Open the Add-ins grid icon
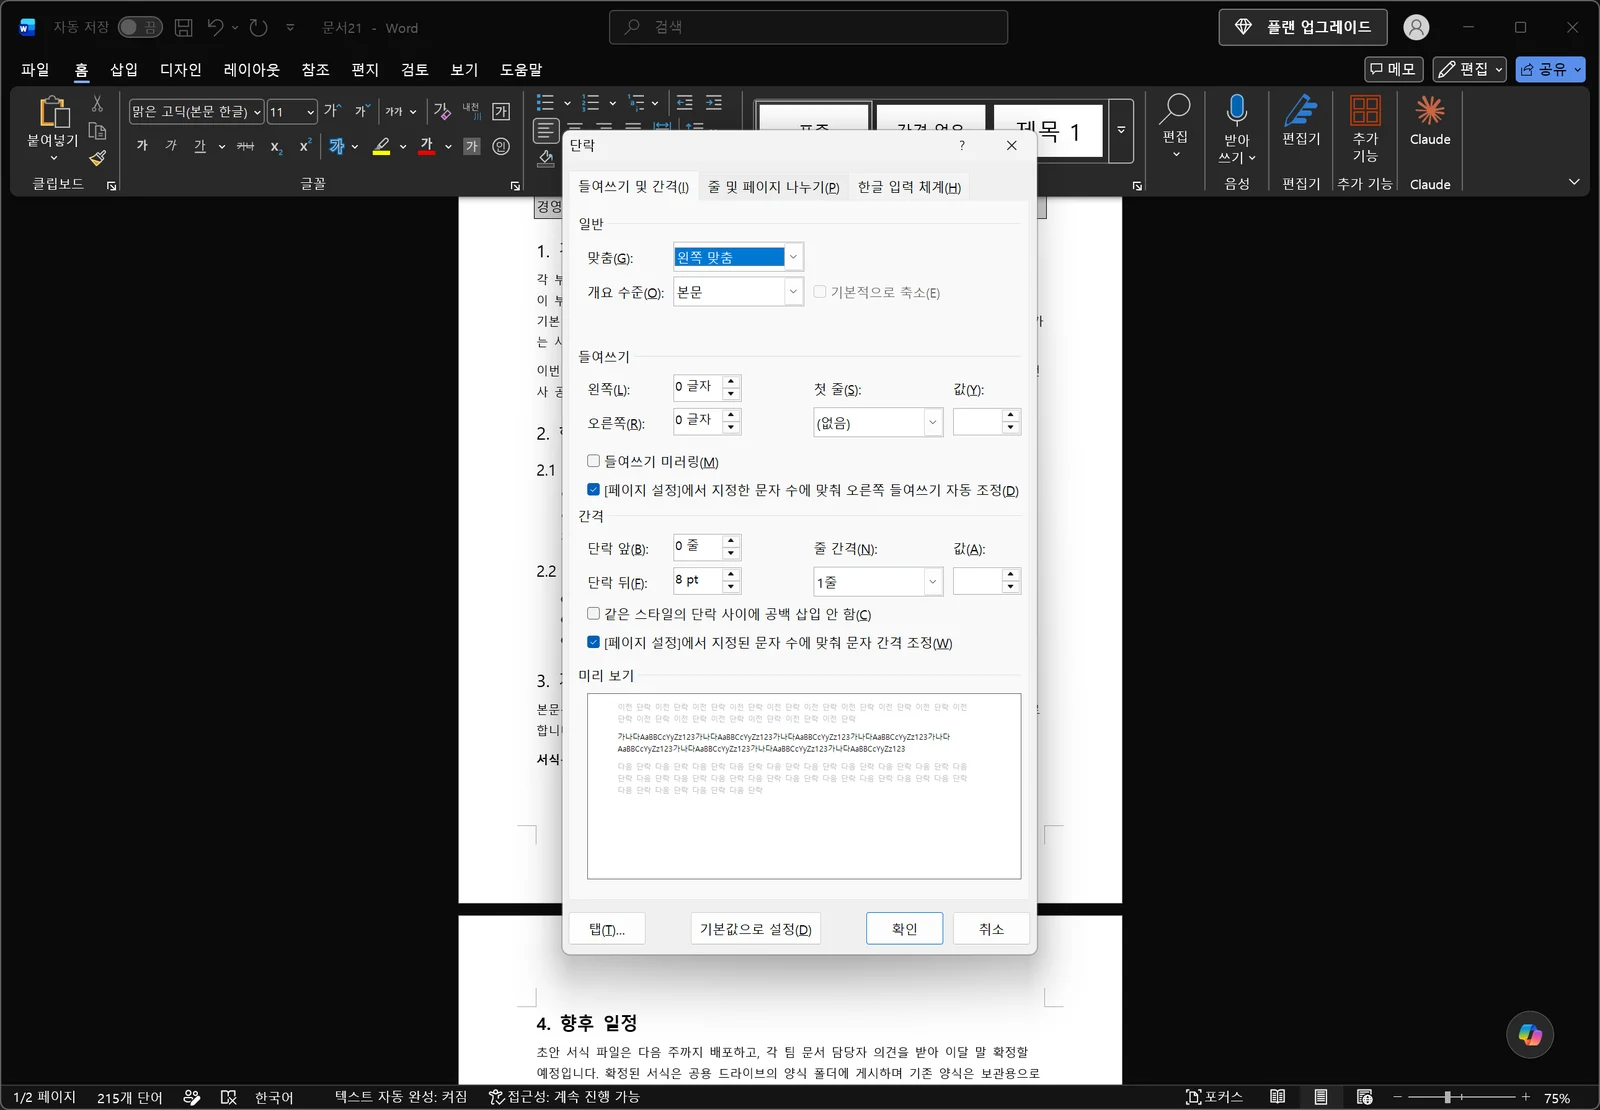This screenshot has width=1600, height=1110. pos(1365,109)
